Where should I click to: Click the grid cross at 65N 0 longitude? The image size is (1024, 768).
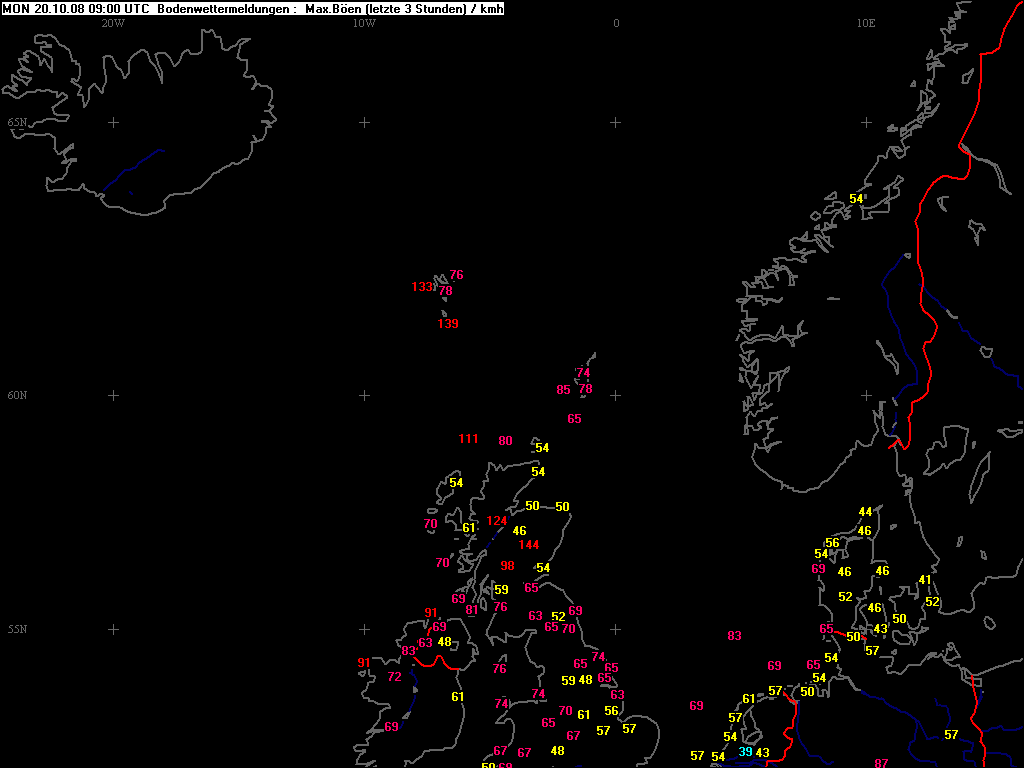point(615,122)
